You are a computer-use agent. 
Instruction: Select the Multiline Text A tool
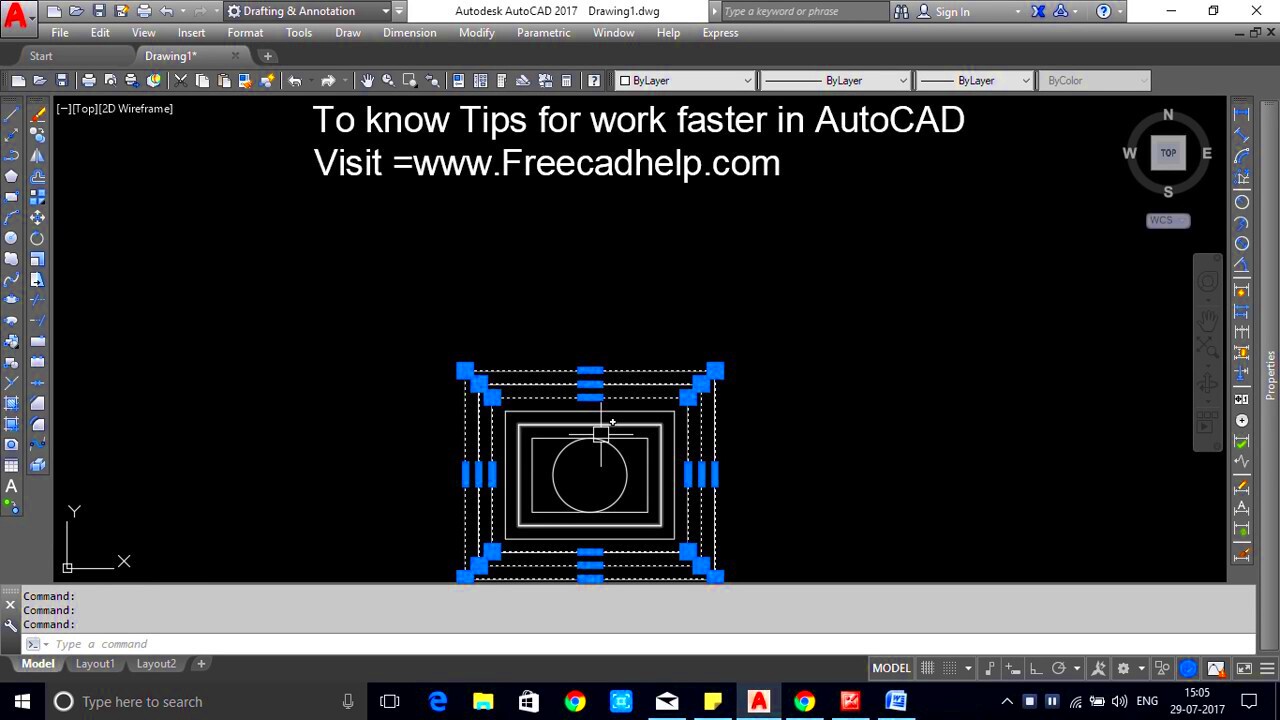tap(11, 486)
